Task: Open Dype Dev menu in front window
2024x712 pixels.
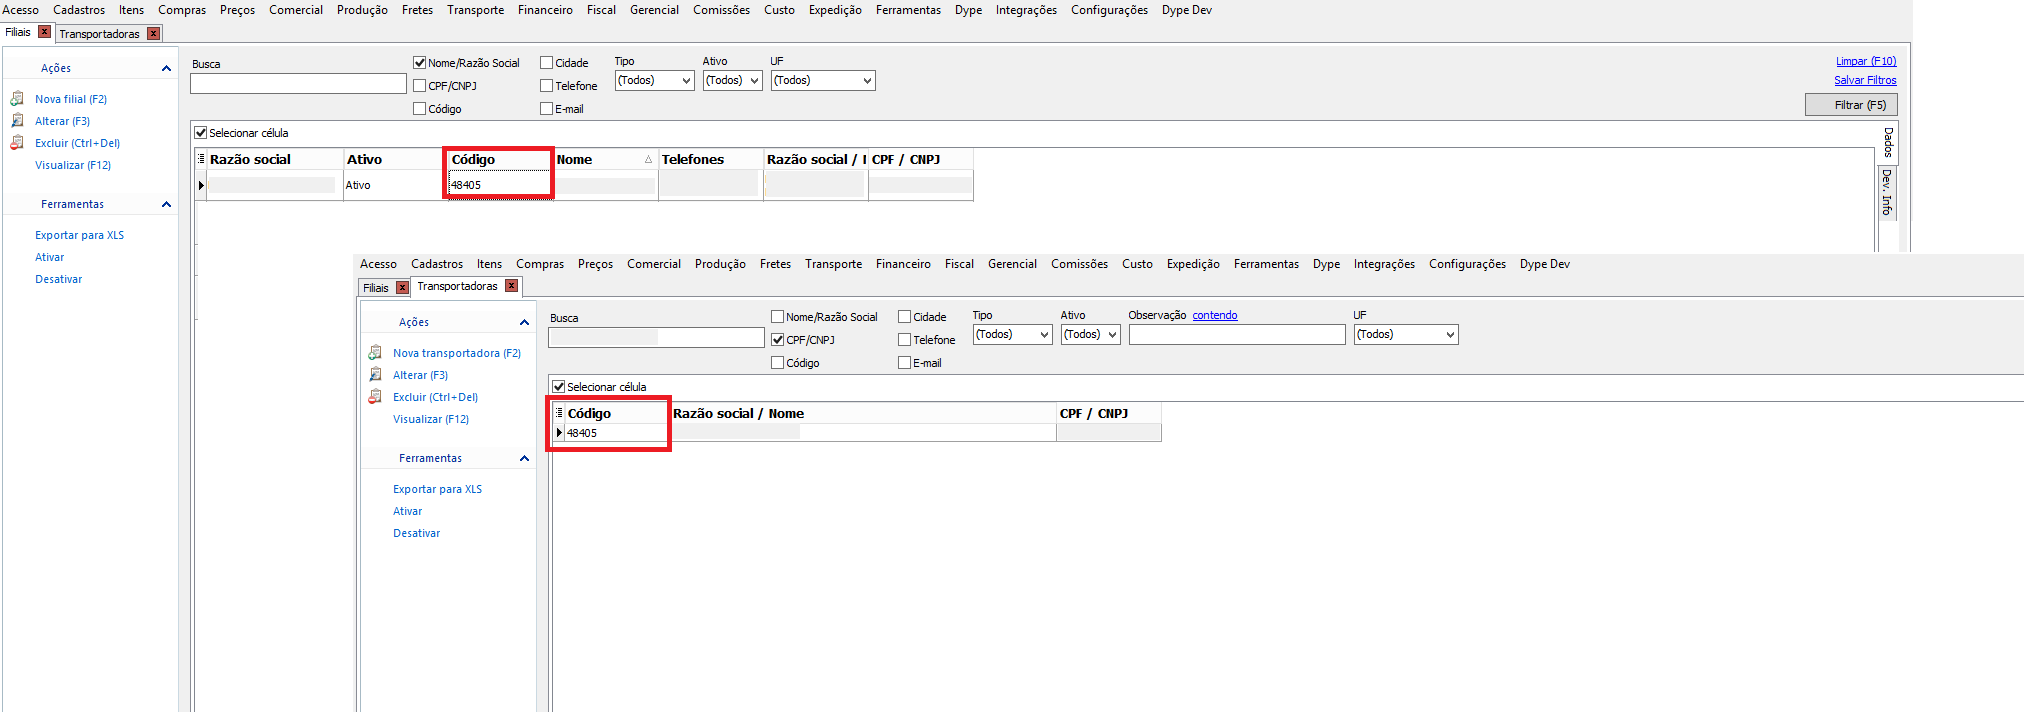Action: coord(1545,264)
